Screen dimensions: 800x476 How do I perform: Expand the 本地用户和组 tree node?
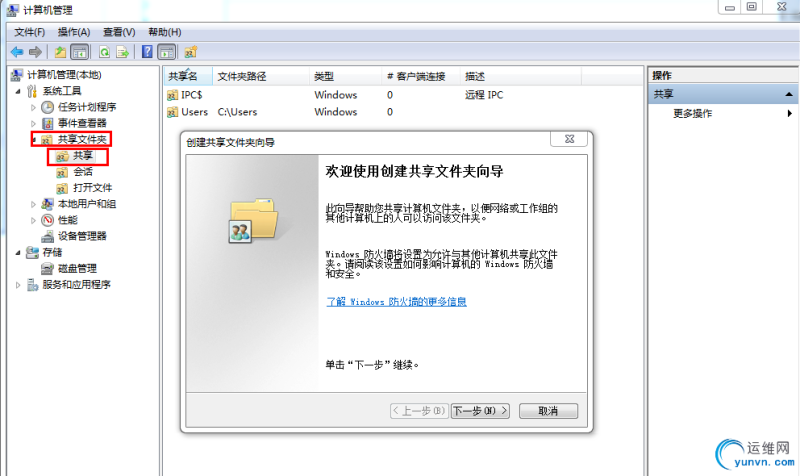pyautogui.click(x=33, y=204)
